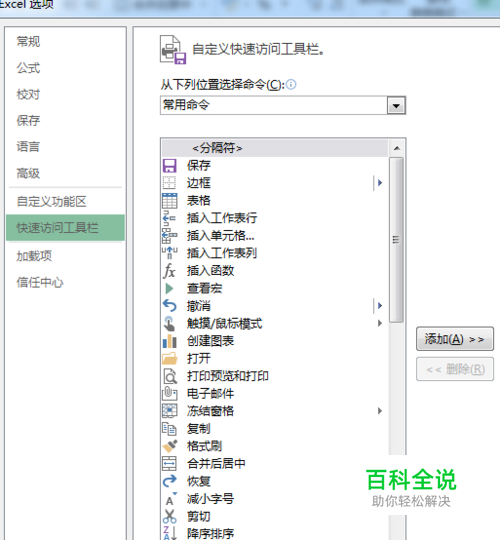Click the command list scrollbar thumb
This screenshot has height=540, width=500.
396,240
